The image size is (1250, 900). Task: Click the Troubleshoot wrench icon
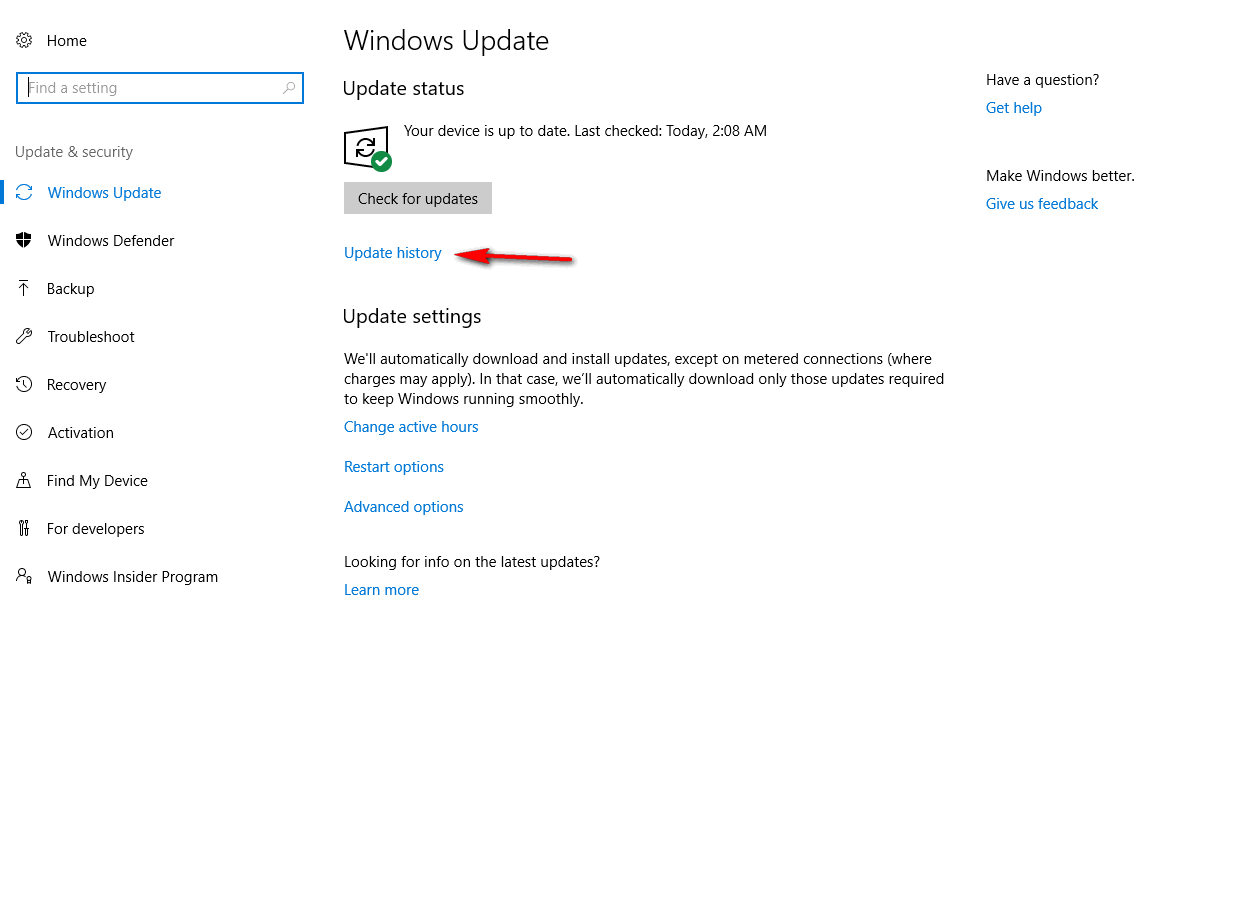(x=24, y=337)
